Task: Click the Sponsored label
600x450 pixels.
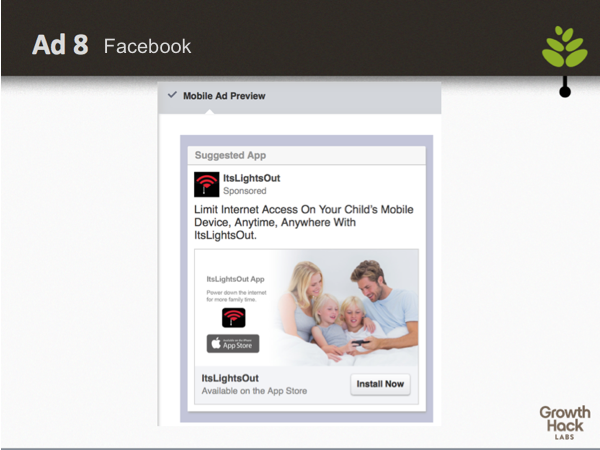Action: [245, 191]
